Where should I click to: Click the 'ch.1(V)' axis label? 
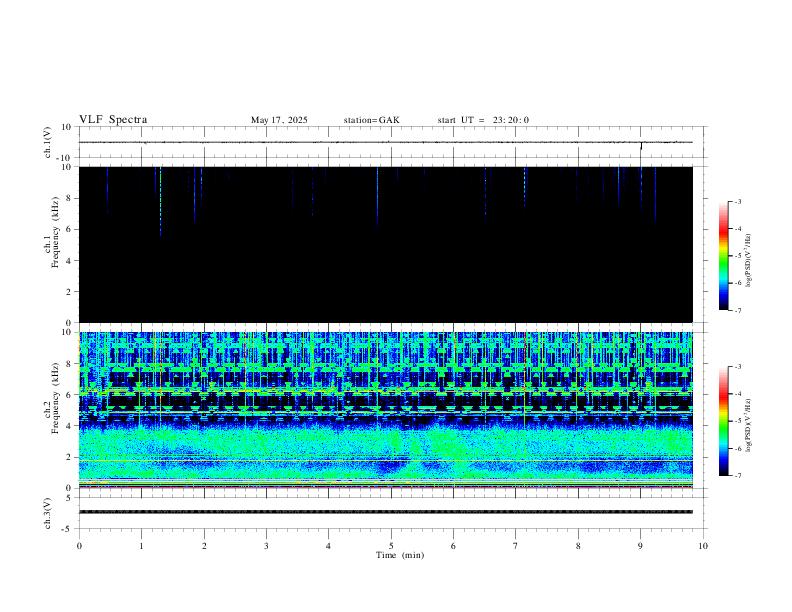[48, 142]
